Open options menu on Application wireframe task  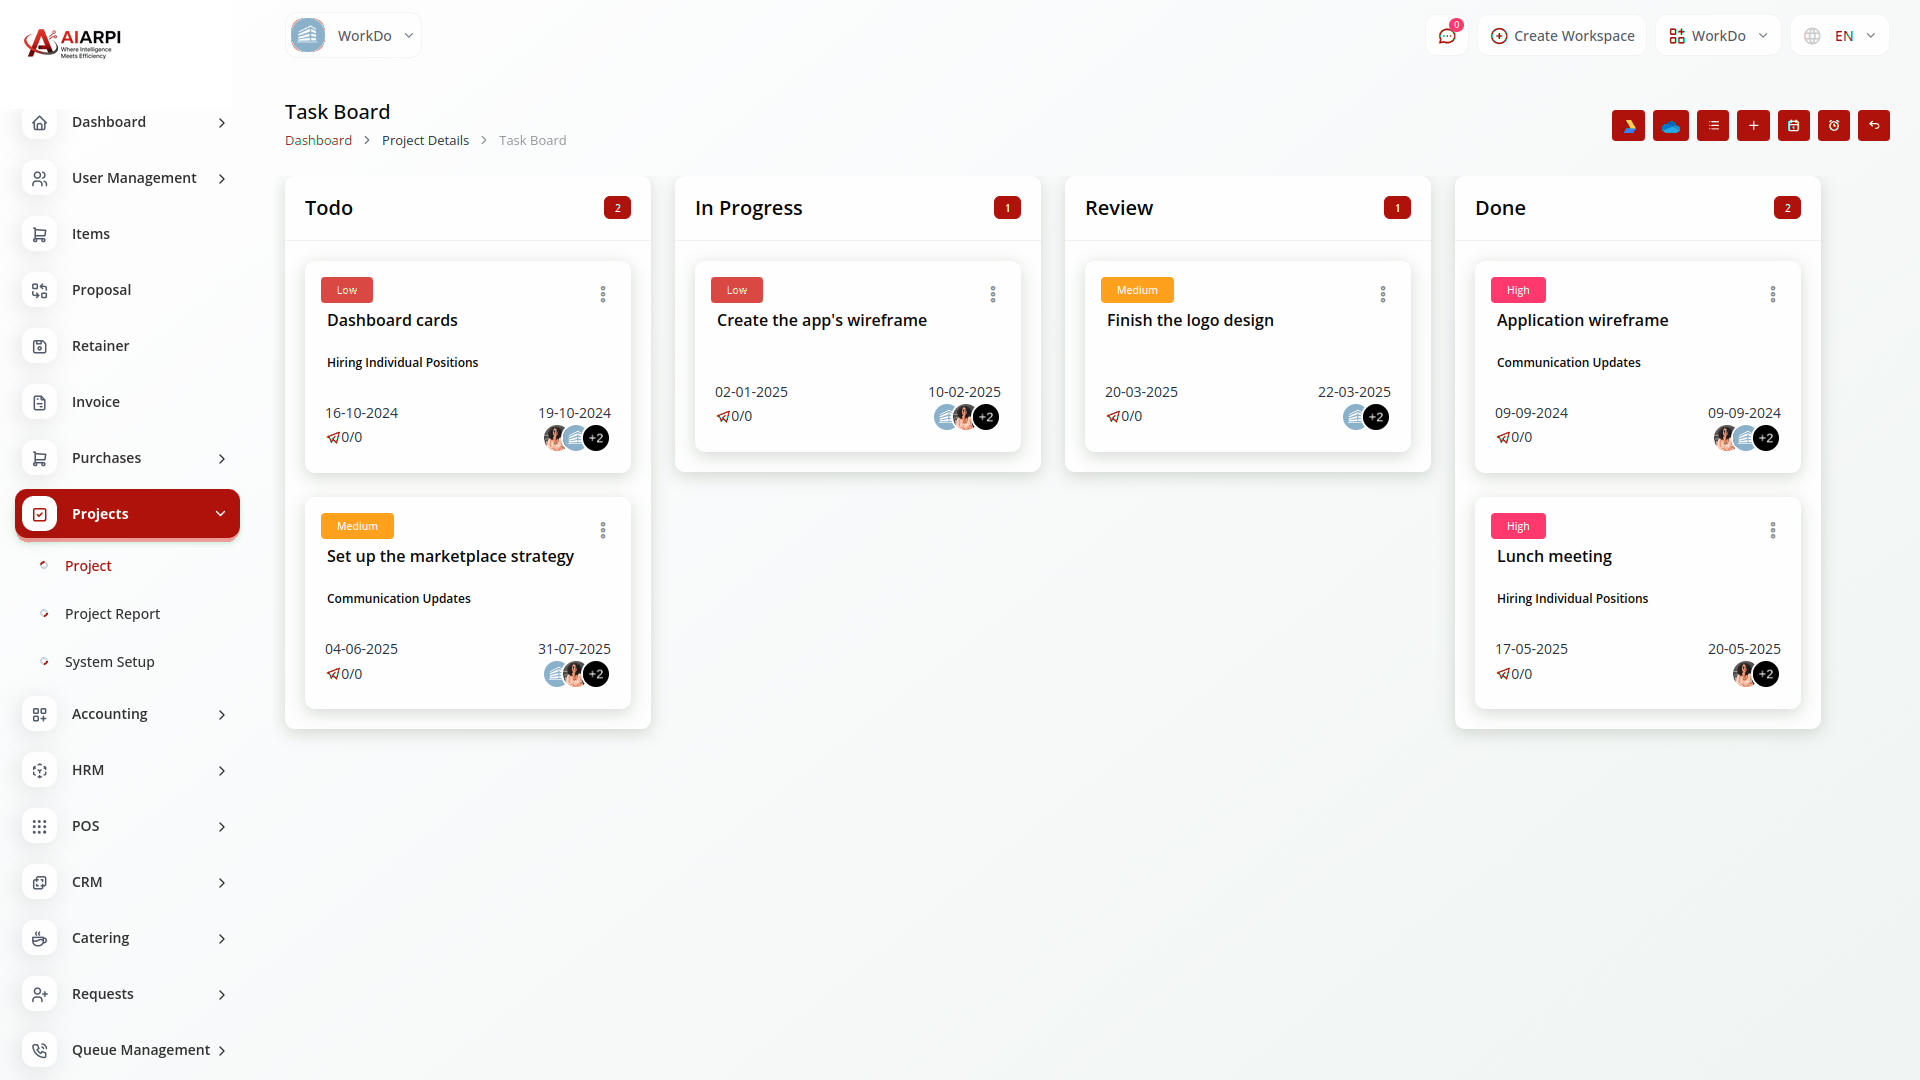pyautogui.click(x=1773, y=294)
